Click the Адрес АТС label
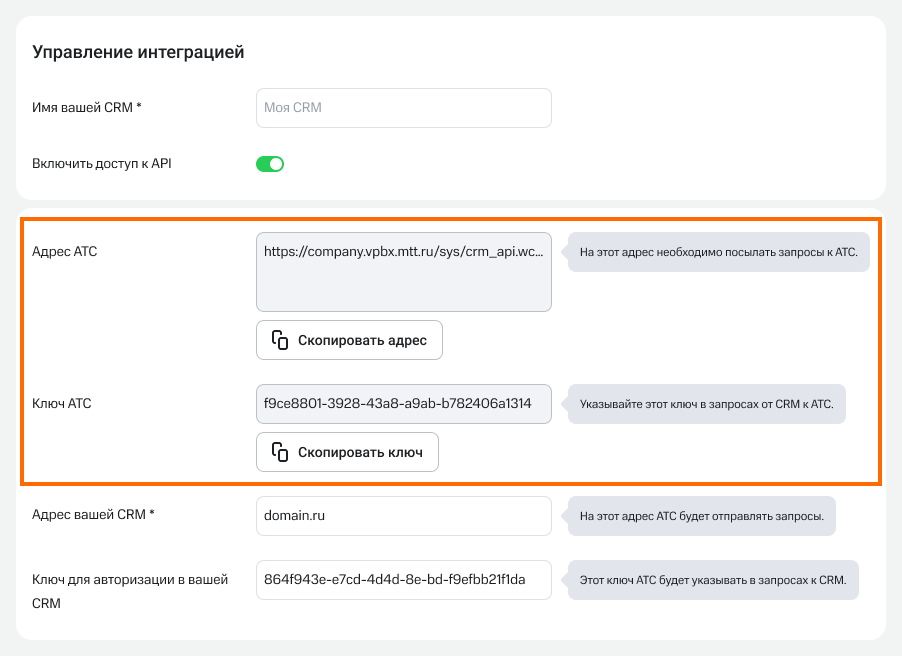The height and width of the screenshot is (657, 902). pos(65,251)
